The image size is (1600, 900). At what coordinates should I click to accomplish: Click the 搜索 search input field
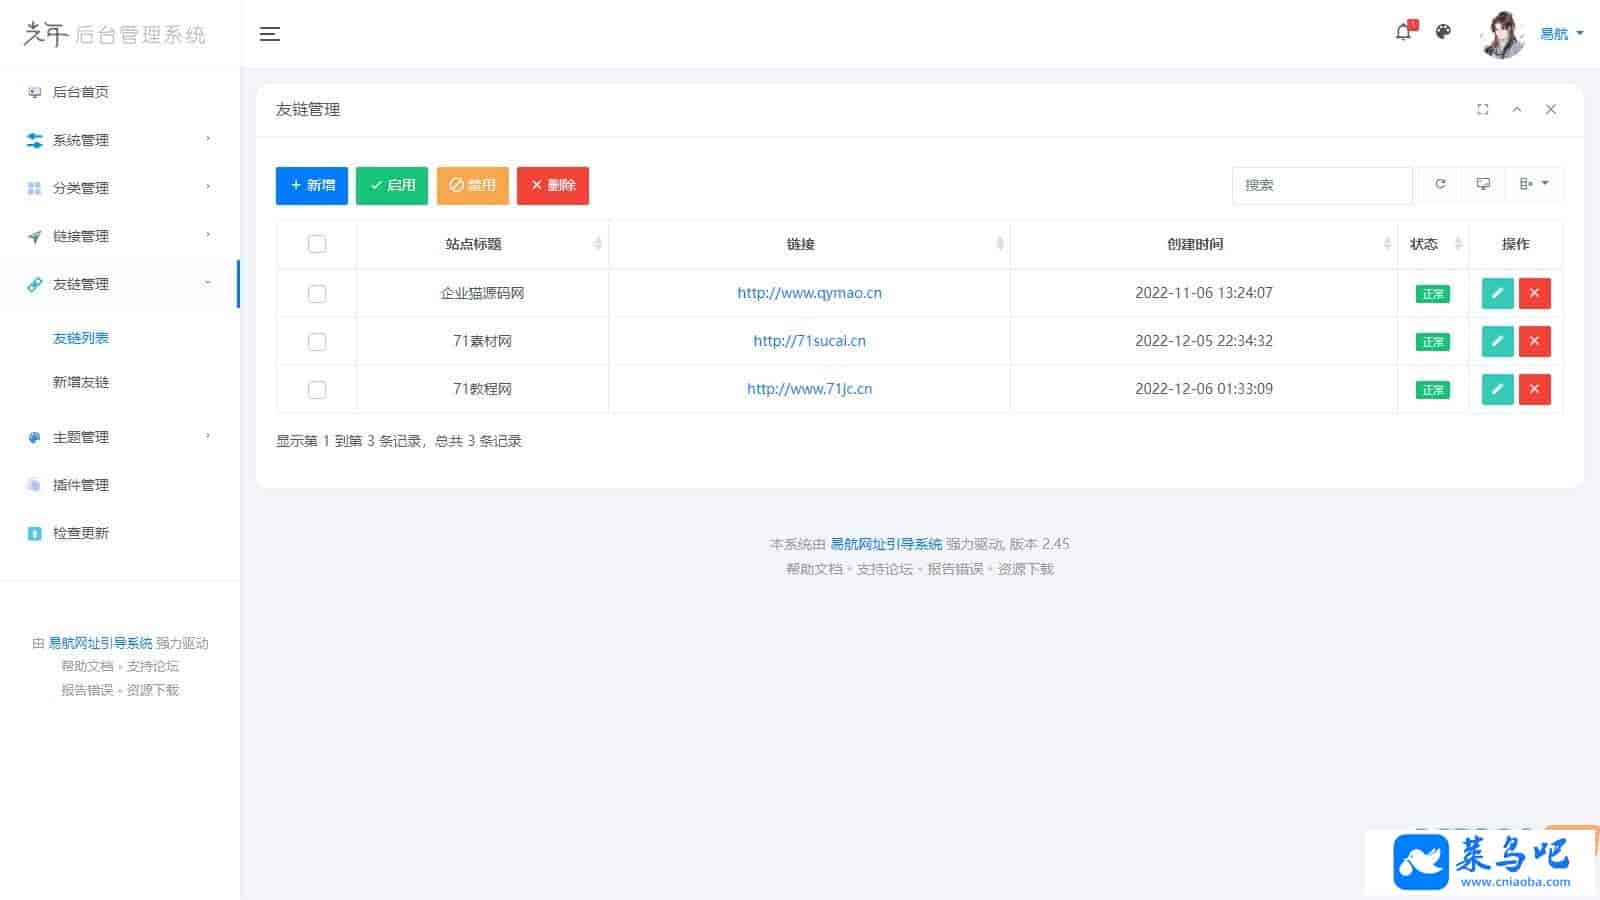pyautogui.click(x=1321, y=185)
